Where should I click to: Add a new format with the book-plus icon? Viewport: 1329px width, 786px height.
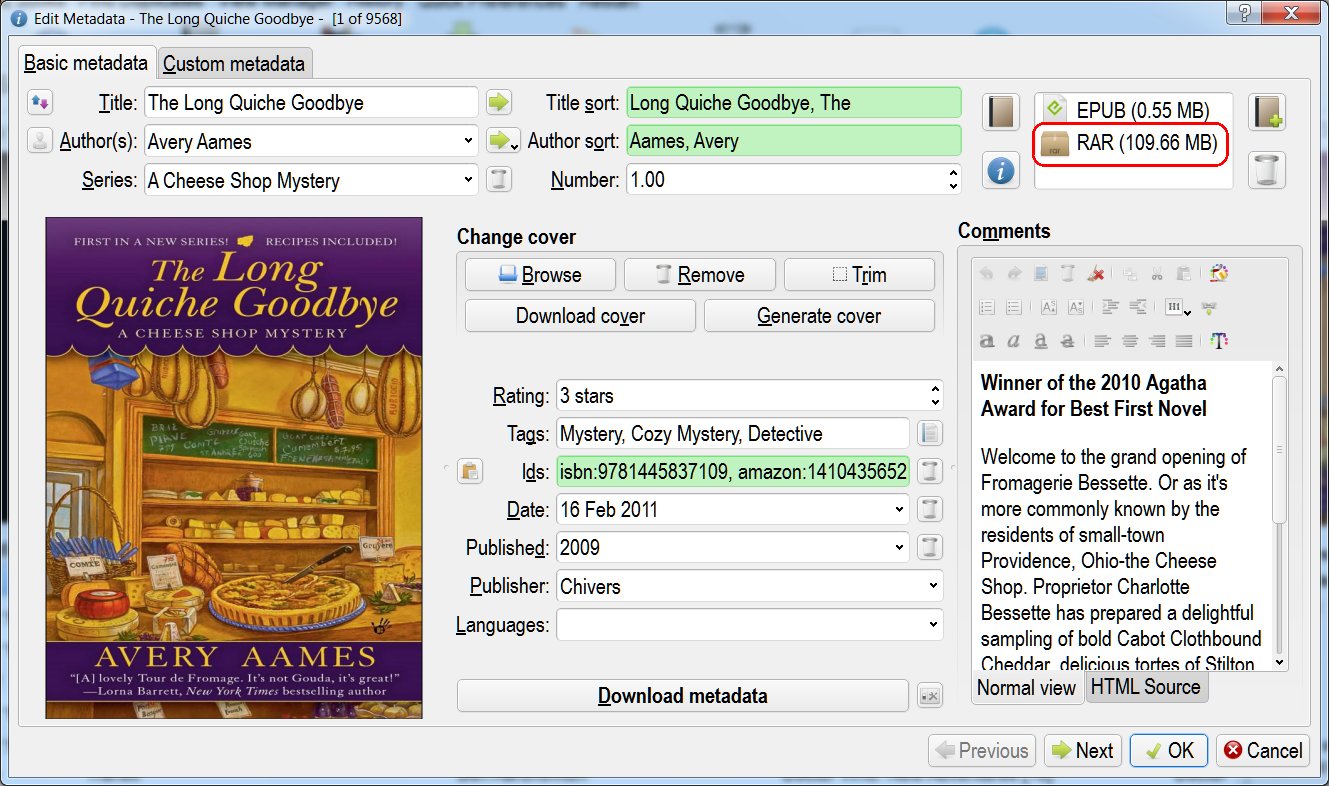pyautogui.click(x=1267, y=112)
